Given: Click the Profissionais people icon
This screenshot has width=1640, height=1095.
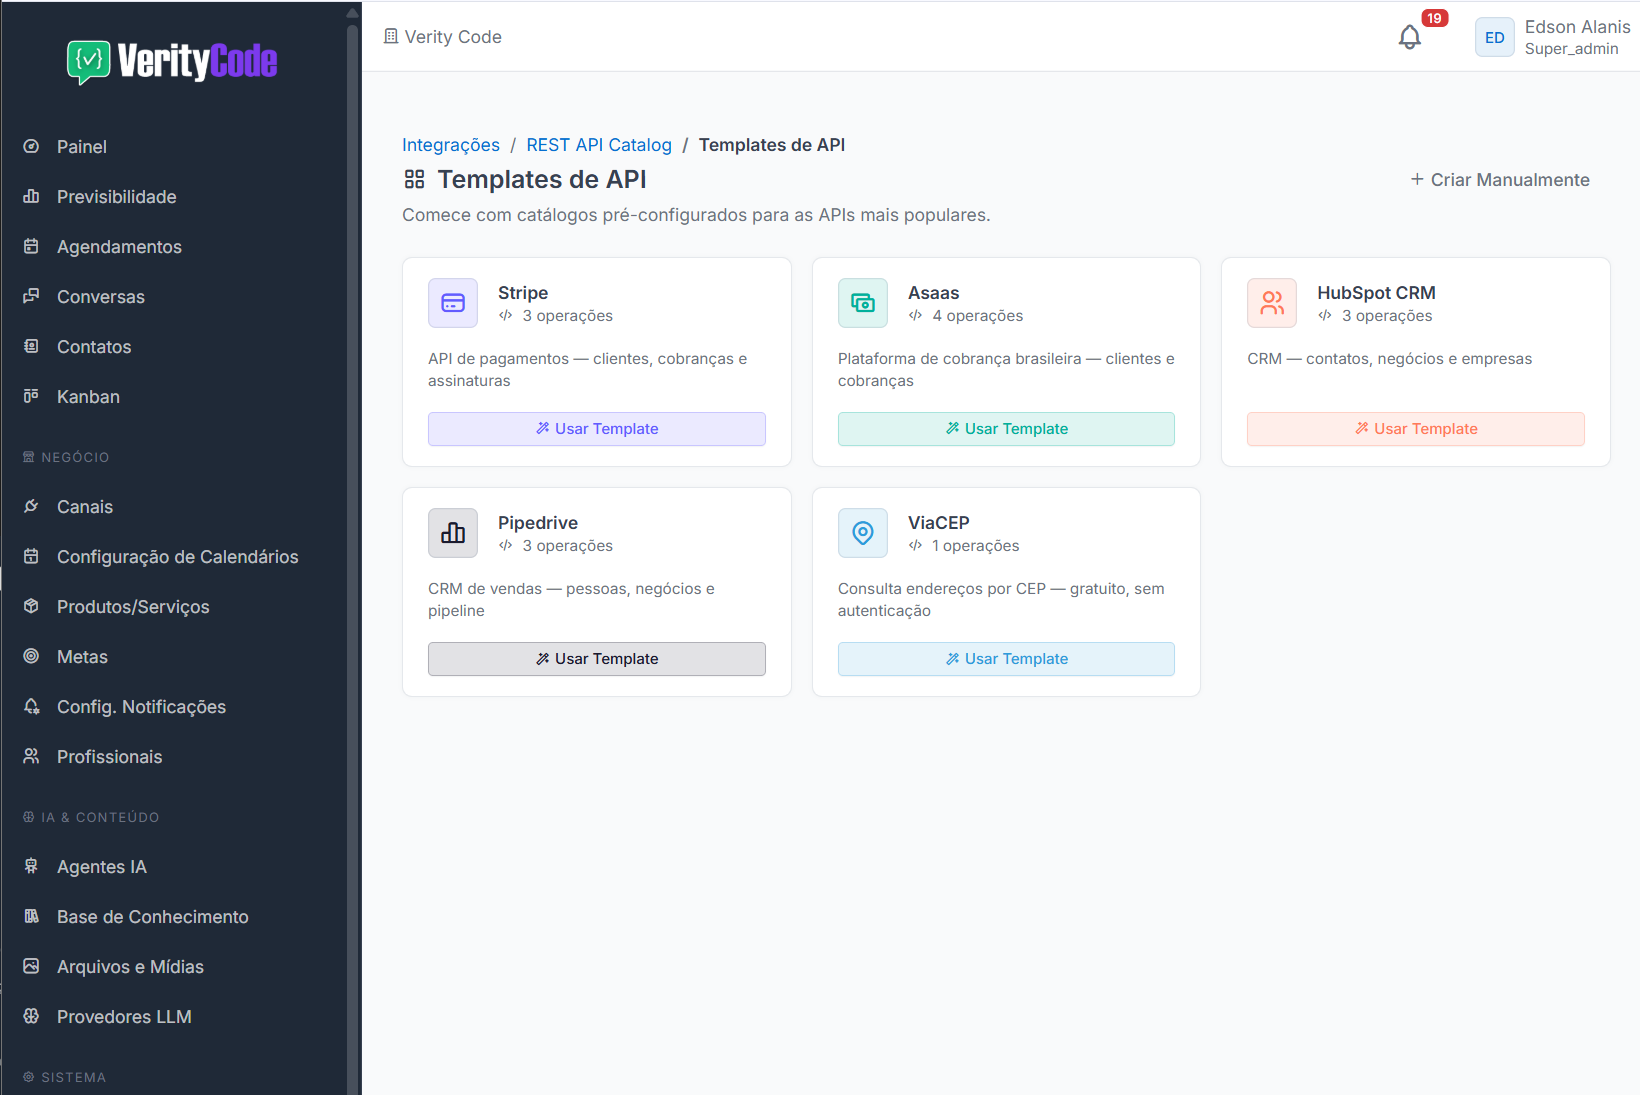Looking at the screenshot, I should click(31, 756).
